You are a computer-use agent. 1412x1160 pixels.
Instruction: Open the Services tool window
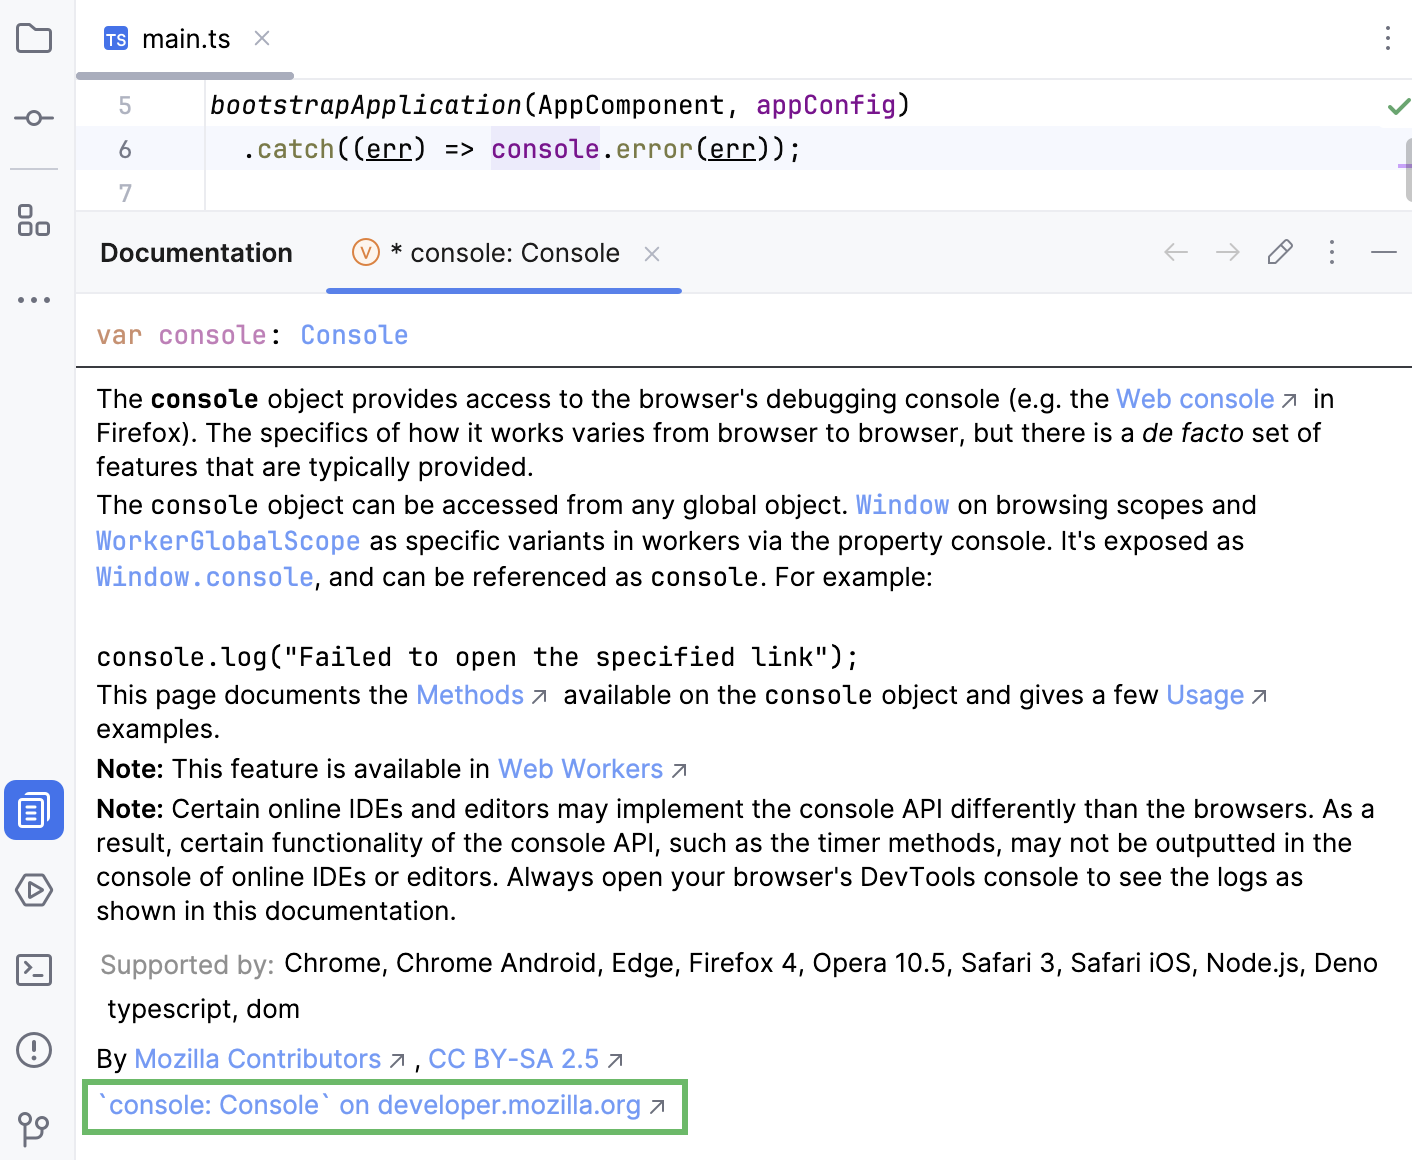[x=34, y=890]
